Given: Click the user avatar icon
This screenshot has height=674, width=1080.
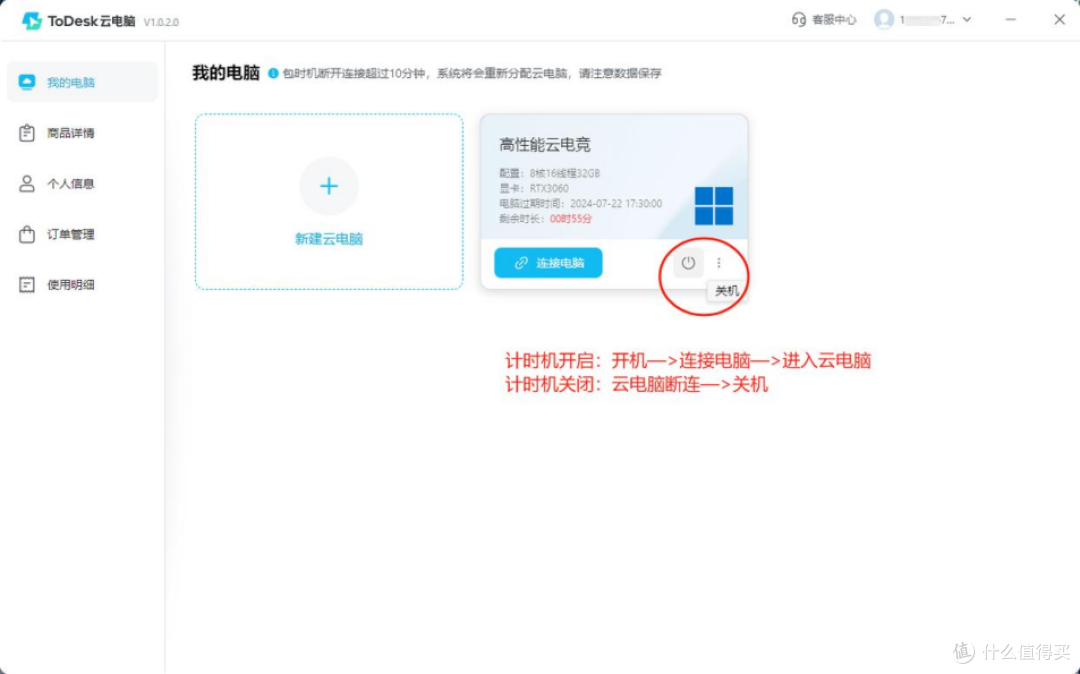Looking at the screenshot, I should coord(884,19).
